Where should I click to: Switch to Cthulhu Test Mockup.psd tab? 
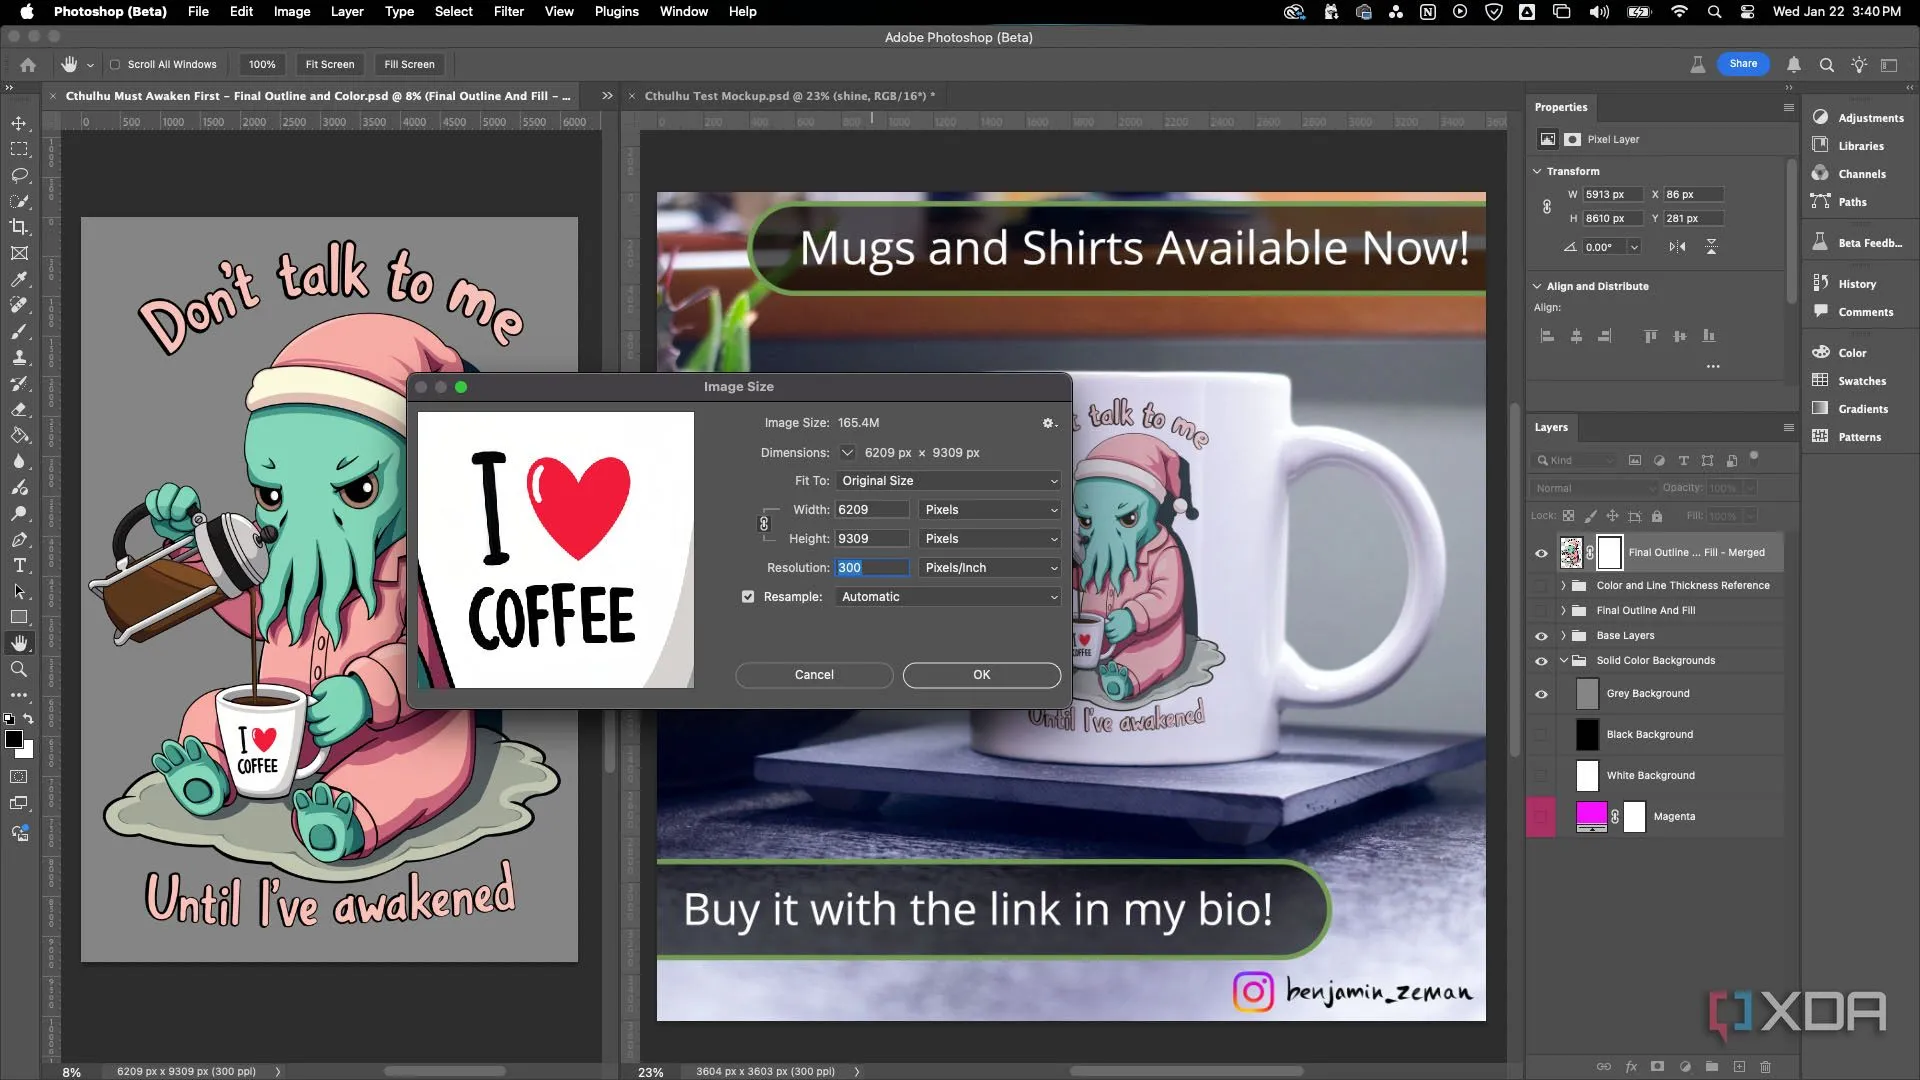point(789,96)
